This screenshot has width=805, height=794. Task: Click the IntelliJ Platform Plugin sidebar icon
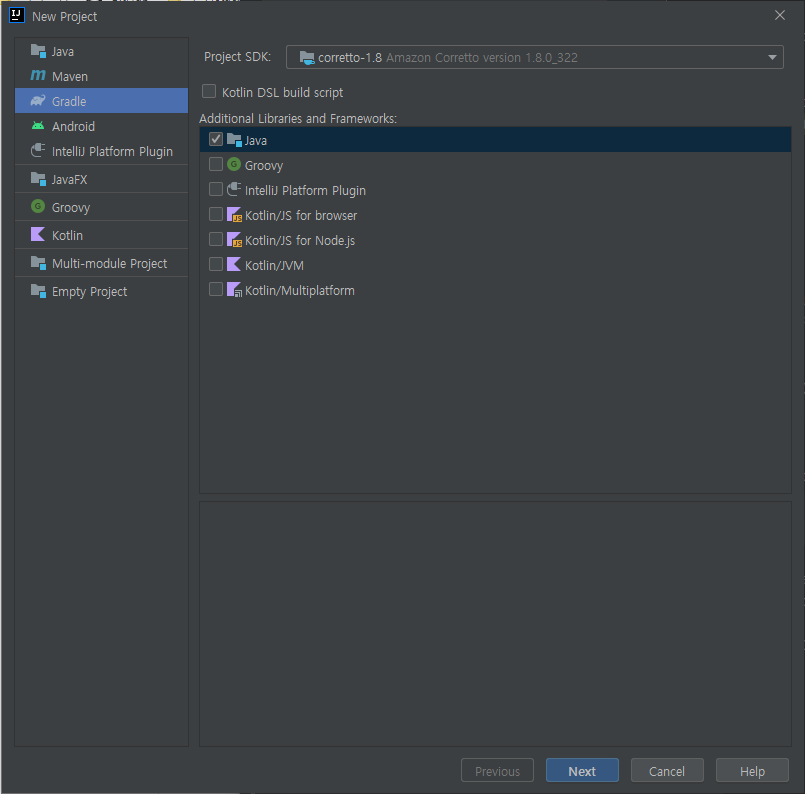click(x=38, y=150)
